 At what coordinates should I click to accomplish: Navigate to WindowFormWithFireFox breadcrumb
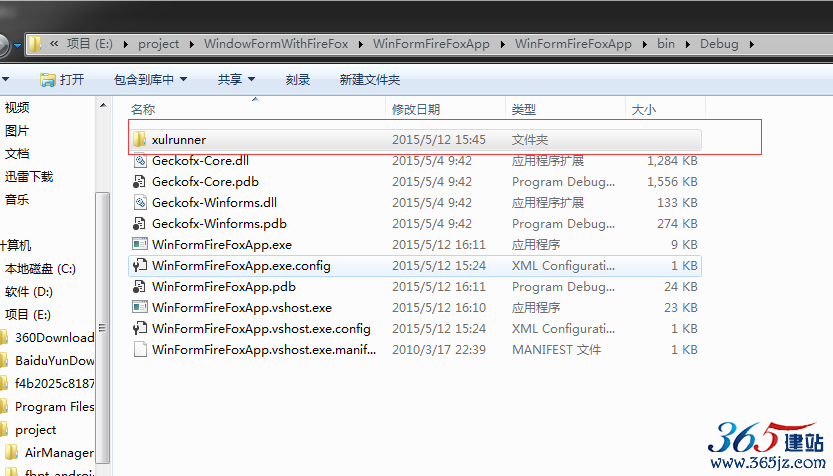click(x=276, y=44)
